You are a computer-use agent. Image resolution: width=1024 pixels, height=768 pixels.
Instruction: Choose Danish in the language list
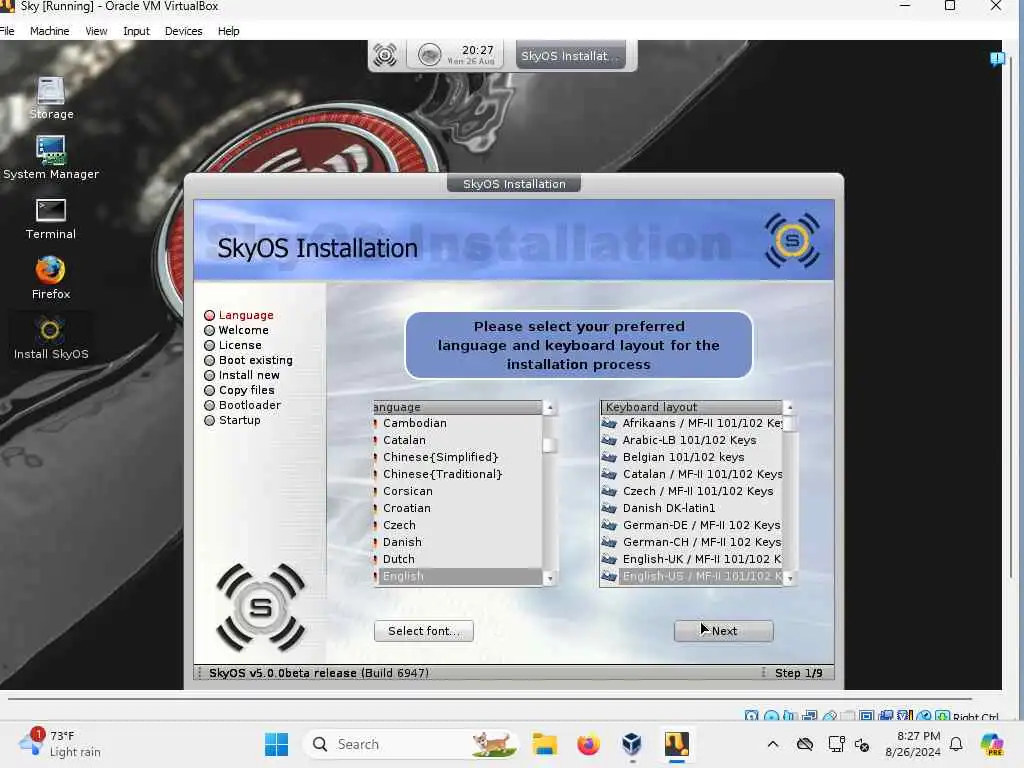click(x=458, y=542)
